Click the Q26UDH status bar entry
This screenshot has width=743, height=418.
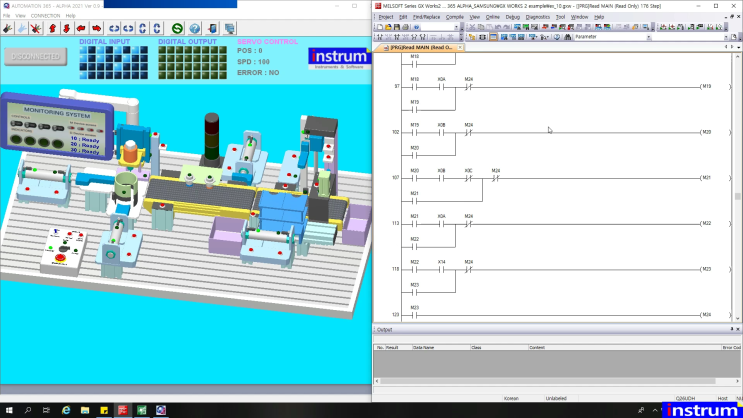685,399
